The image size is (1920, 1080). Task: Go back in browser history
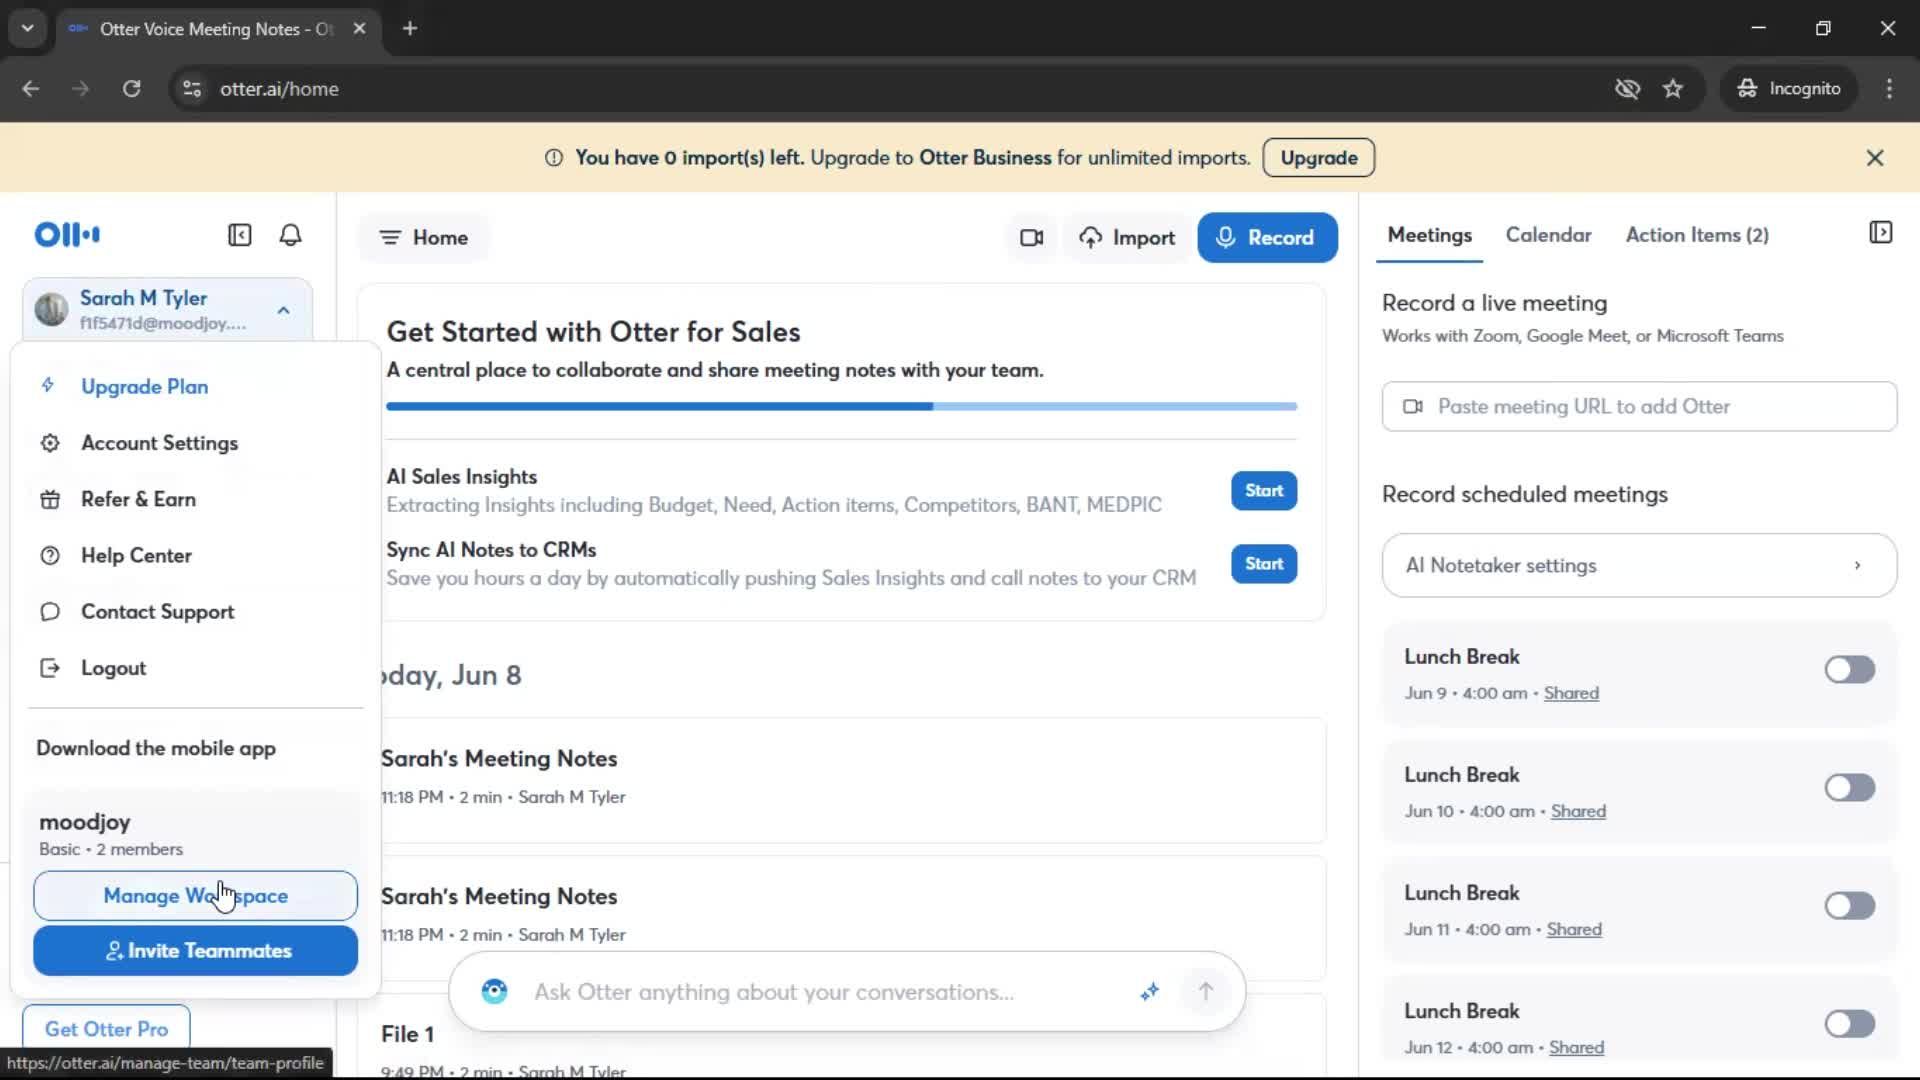coord(31,89)
